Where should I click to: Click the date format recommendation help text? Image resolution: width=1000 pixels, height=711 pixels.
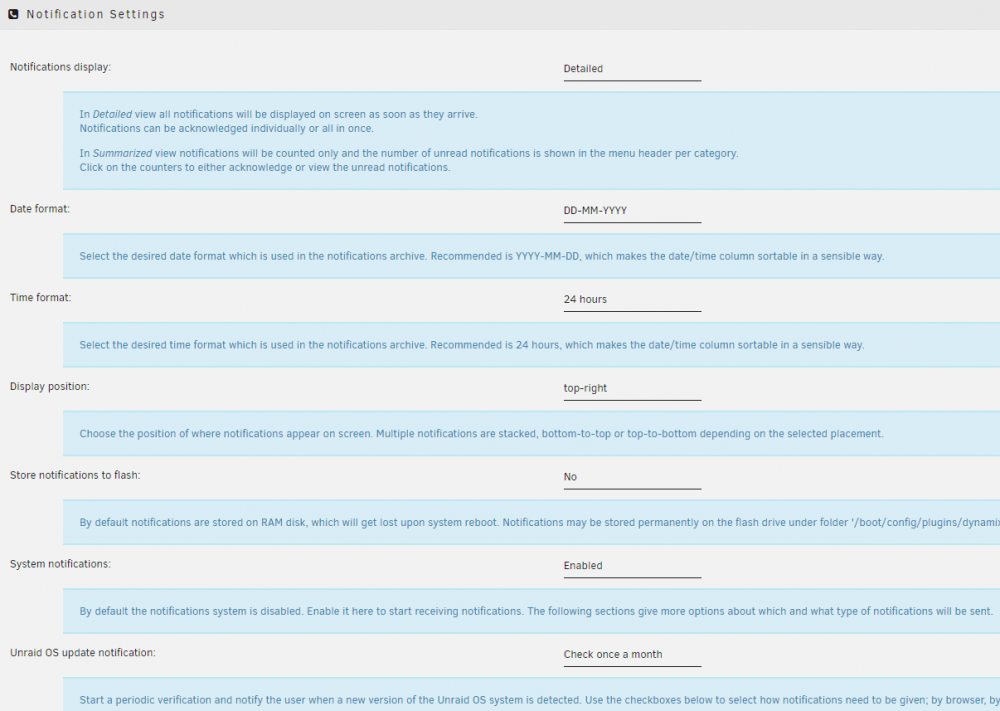482,256
